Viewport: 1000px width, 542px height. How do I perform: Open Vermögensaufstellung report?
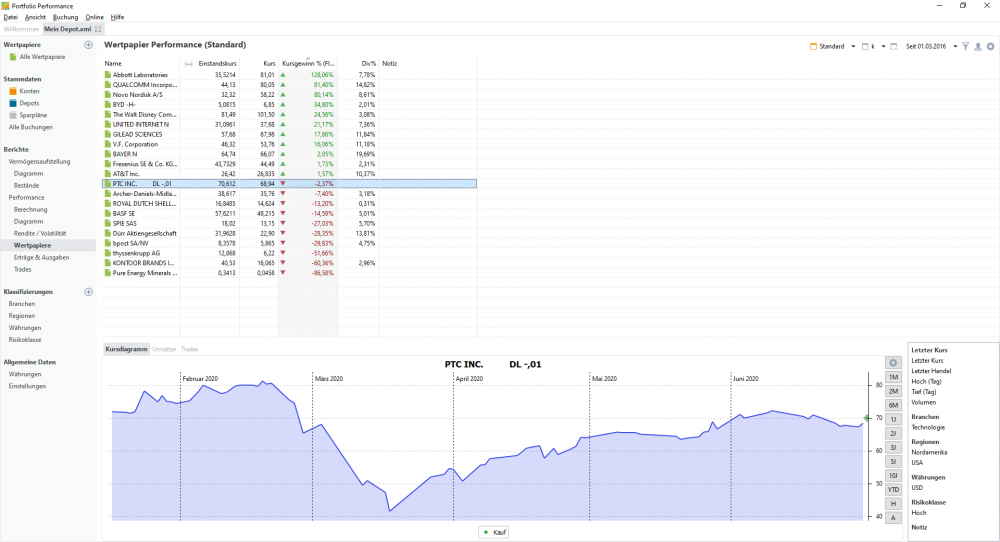pyautogui.click(x=40, y=162)
